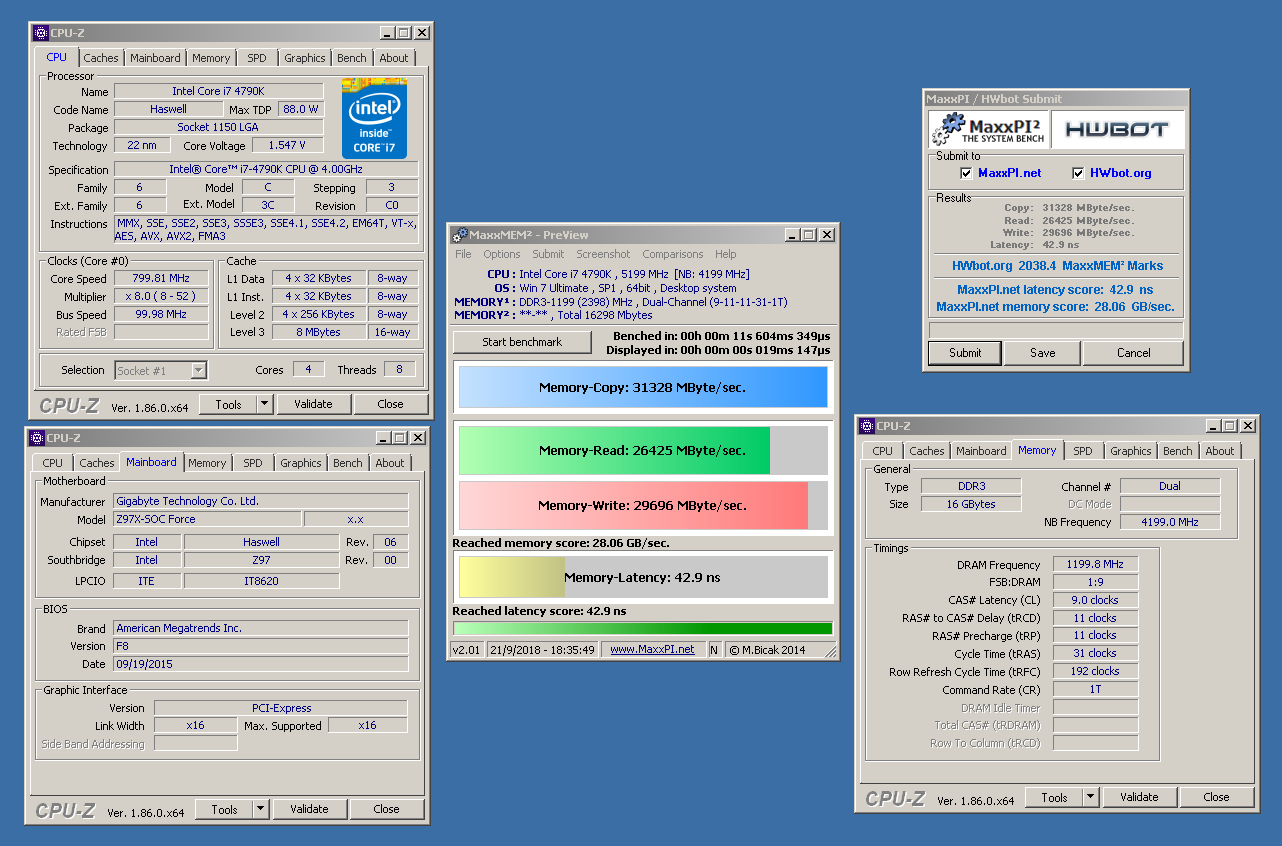
Task: Toggle the MaxxPI.net submit checkbox
Action: click(966, 173)
